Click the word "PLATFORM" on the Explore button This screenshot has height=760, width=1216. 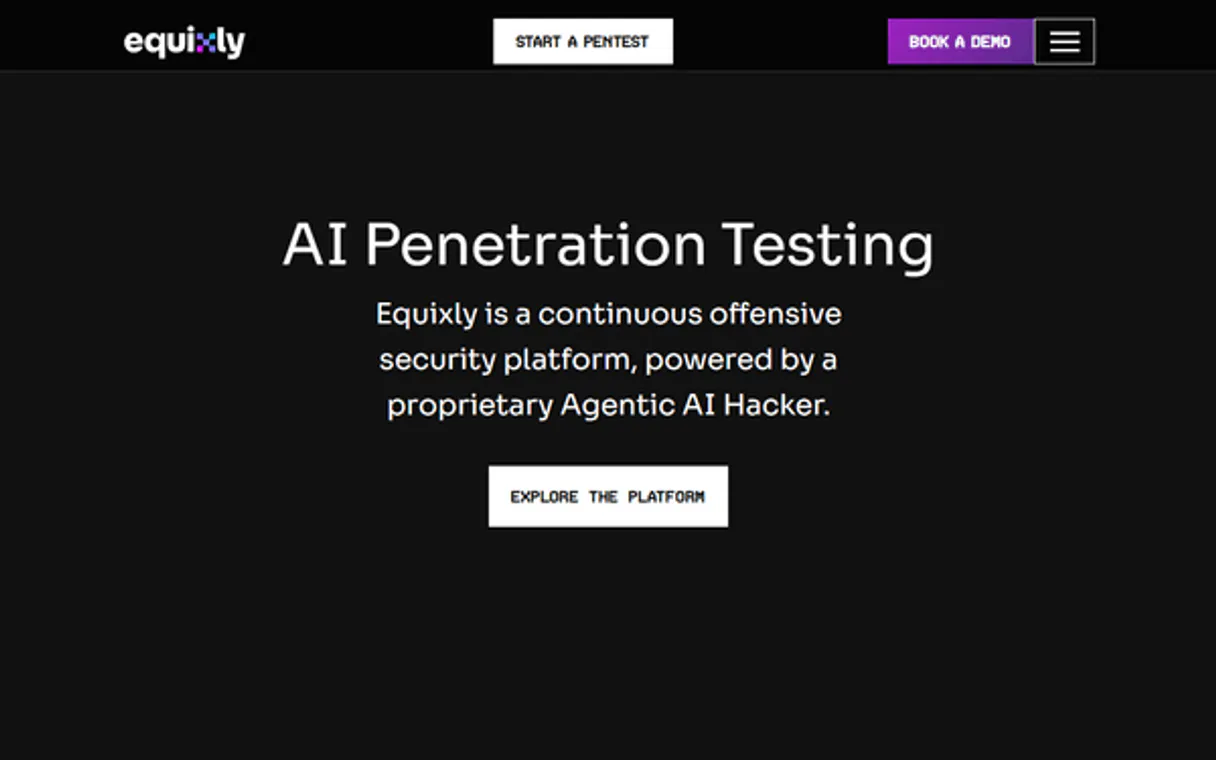666,497
